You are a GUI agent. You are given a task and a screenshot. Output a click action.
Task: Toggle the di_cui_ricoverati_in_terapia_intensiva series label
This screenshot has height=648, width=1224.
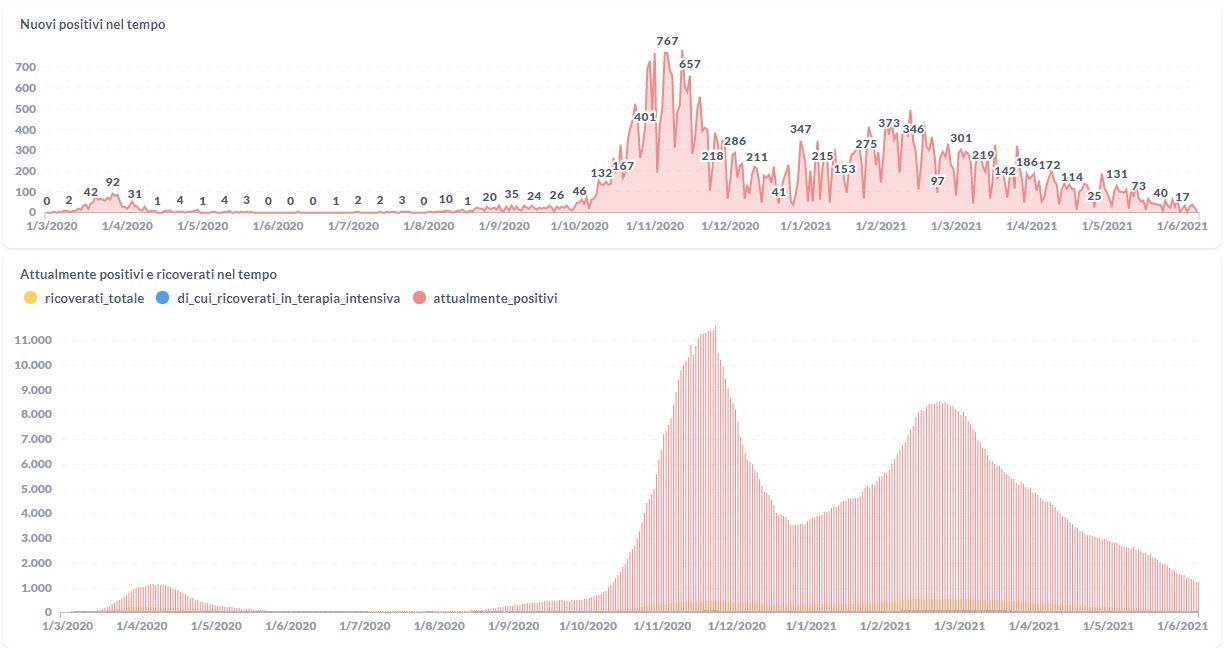[288, 298]
